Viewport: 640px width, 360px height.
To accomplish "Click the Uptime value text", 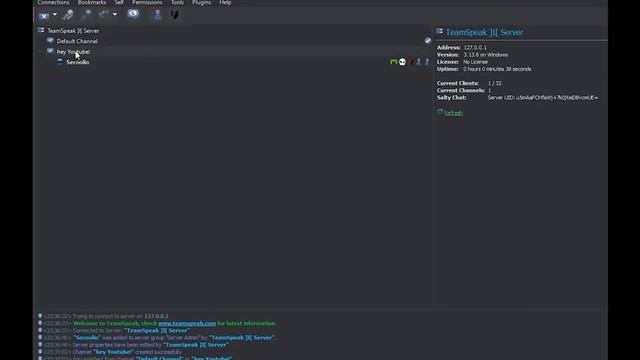I will [497, 69].
